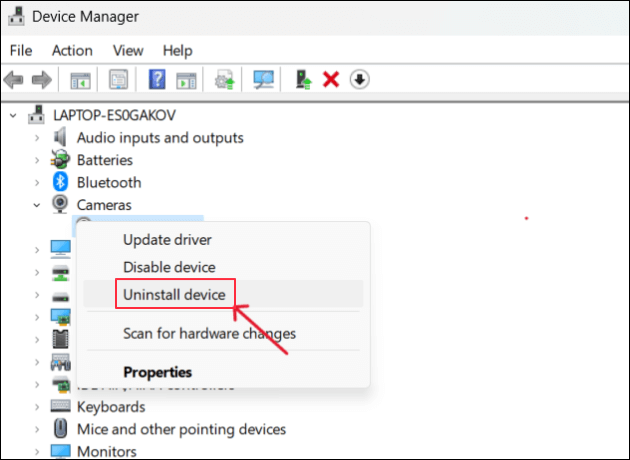Viewport: 630px width, 460px height.
Task: Click the Batteries category icon
Action: click(x=60, y=159)
